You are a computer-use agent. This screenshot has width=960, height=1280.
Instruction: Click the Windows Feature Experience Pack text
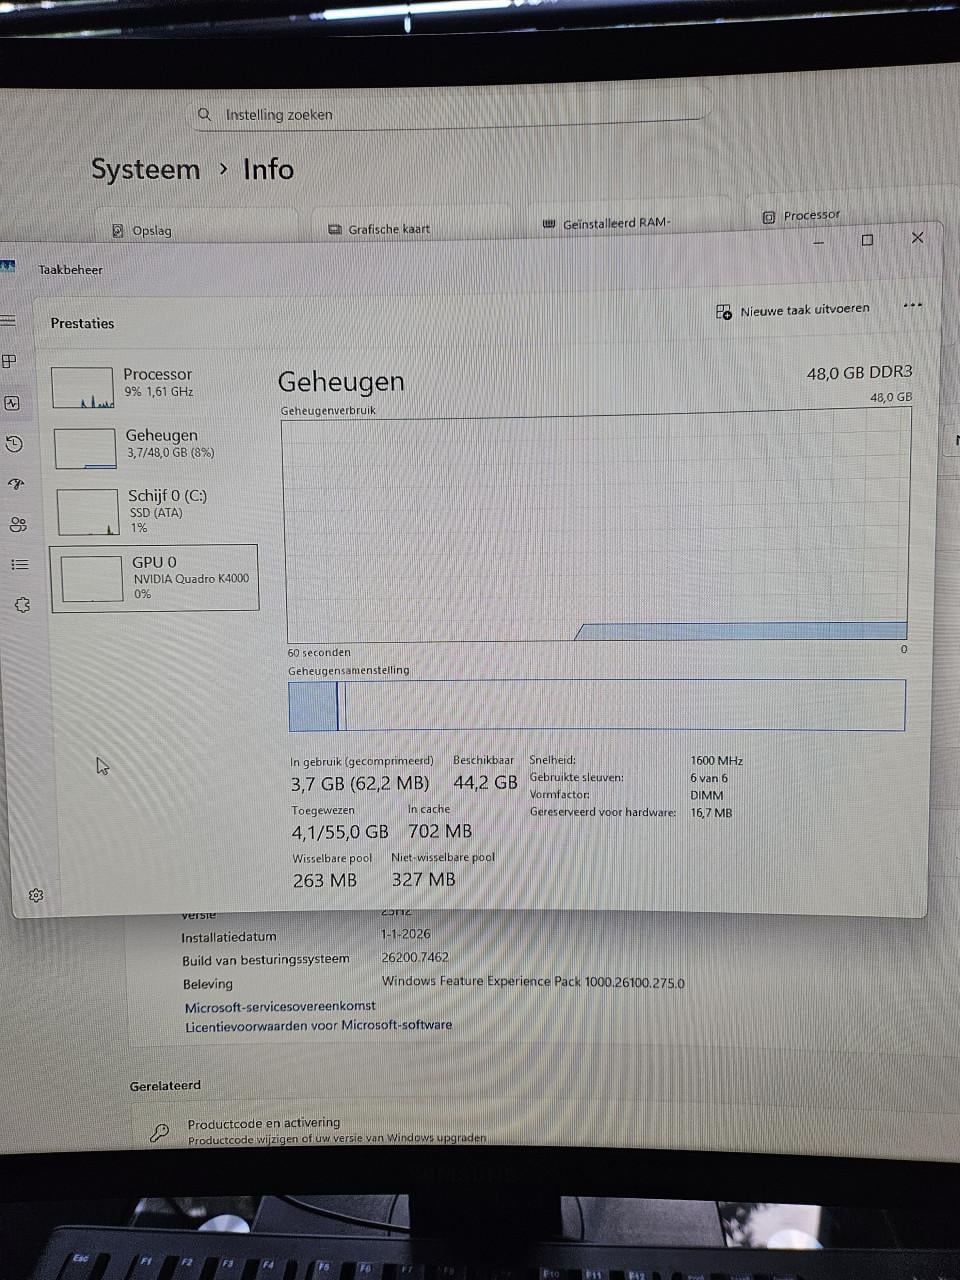pyautogui.click(x=533, y=982)
